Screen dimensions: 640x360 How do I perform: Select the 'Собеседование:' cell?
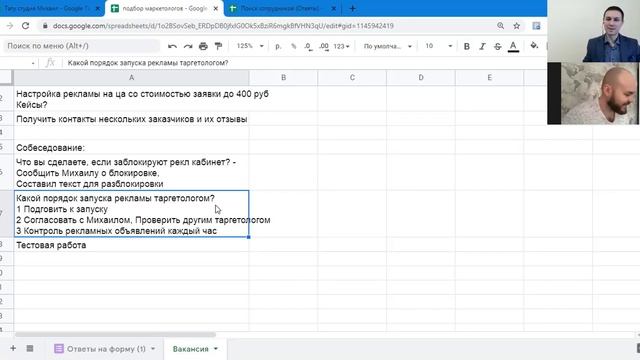[x=131, y=147]
